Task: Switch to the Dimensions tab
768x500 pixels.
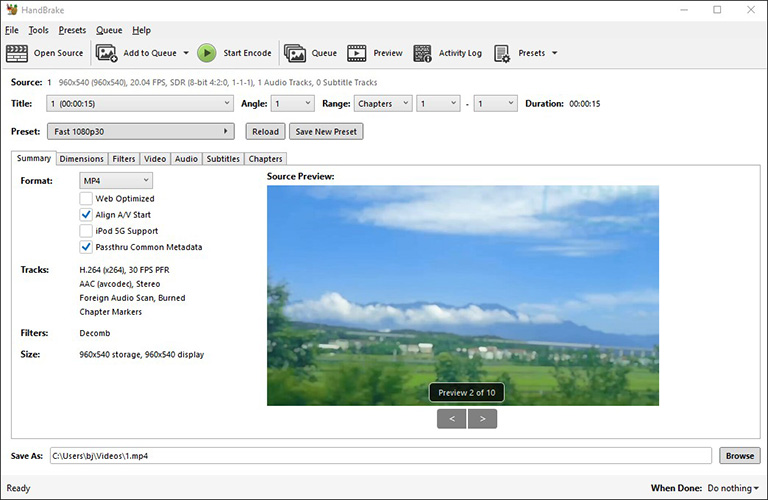Action: pyautogui.click(x=81, y=159)
